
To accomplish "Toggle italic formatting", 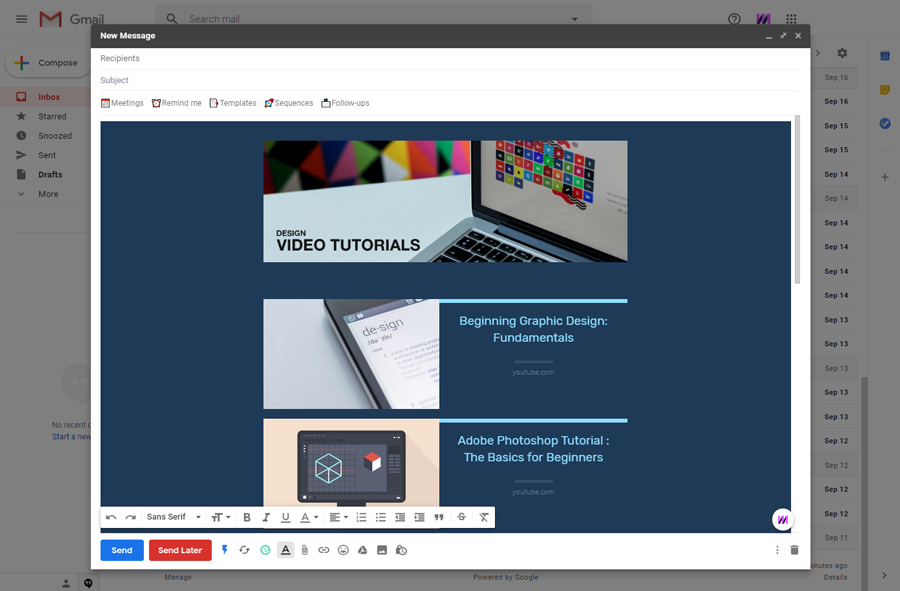I will click(x=267, y=517).
